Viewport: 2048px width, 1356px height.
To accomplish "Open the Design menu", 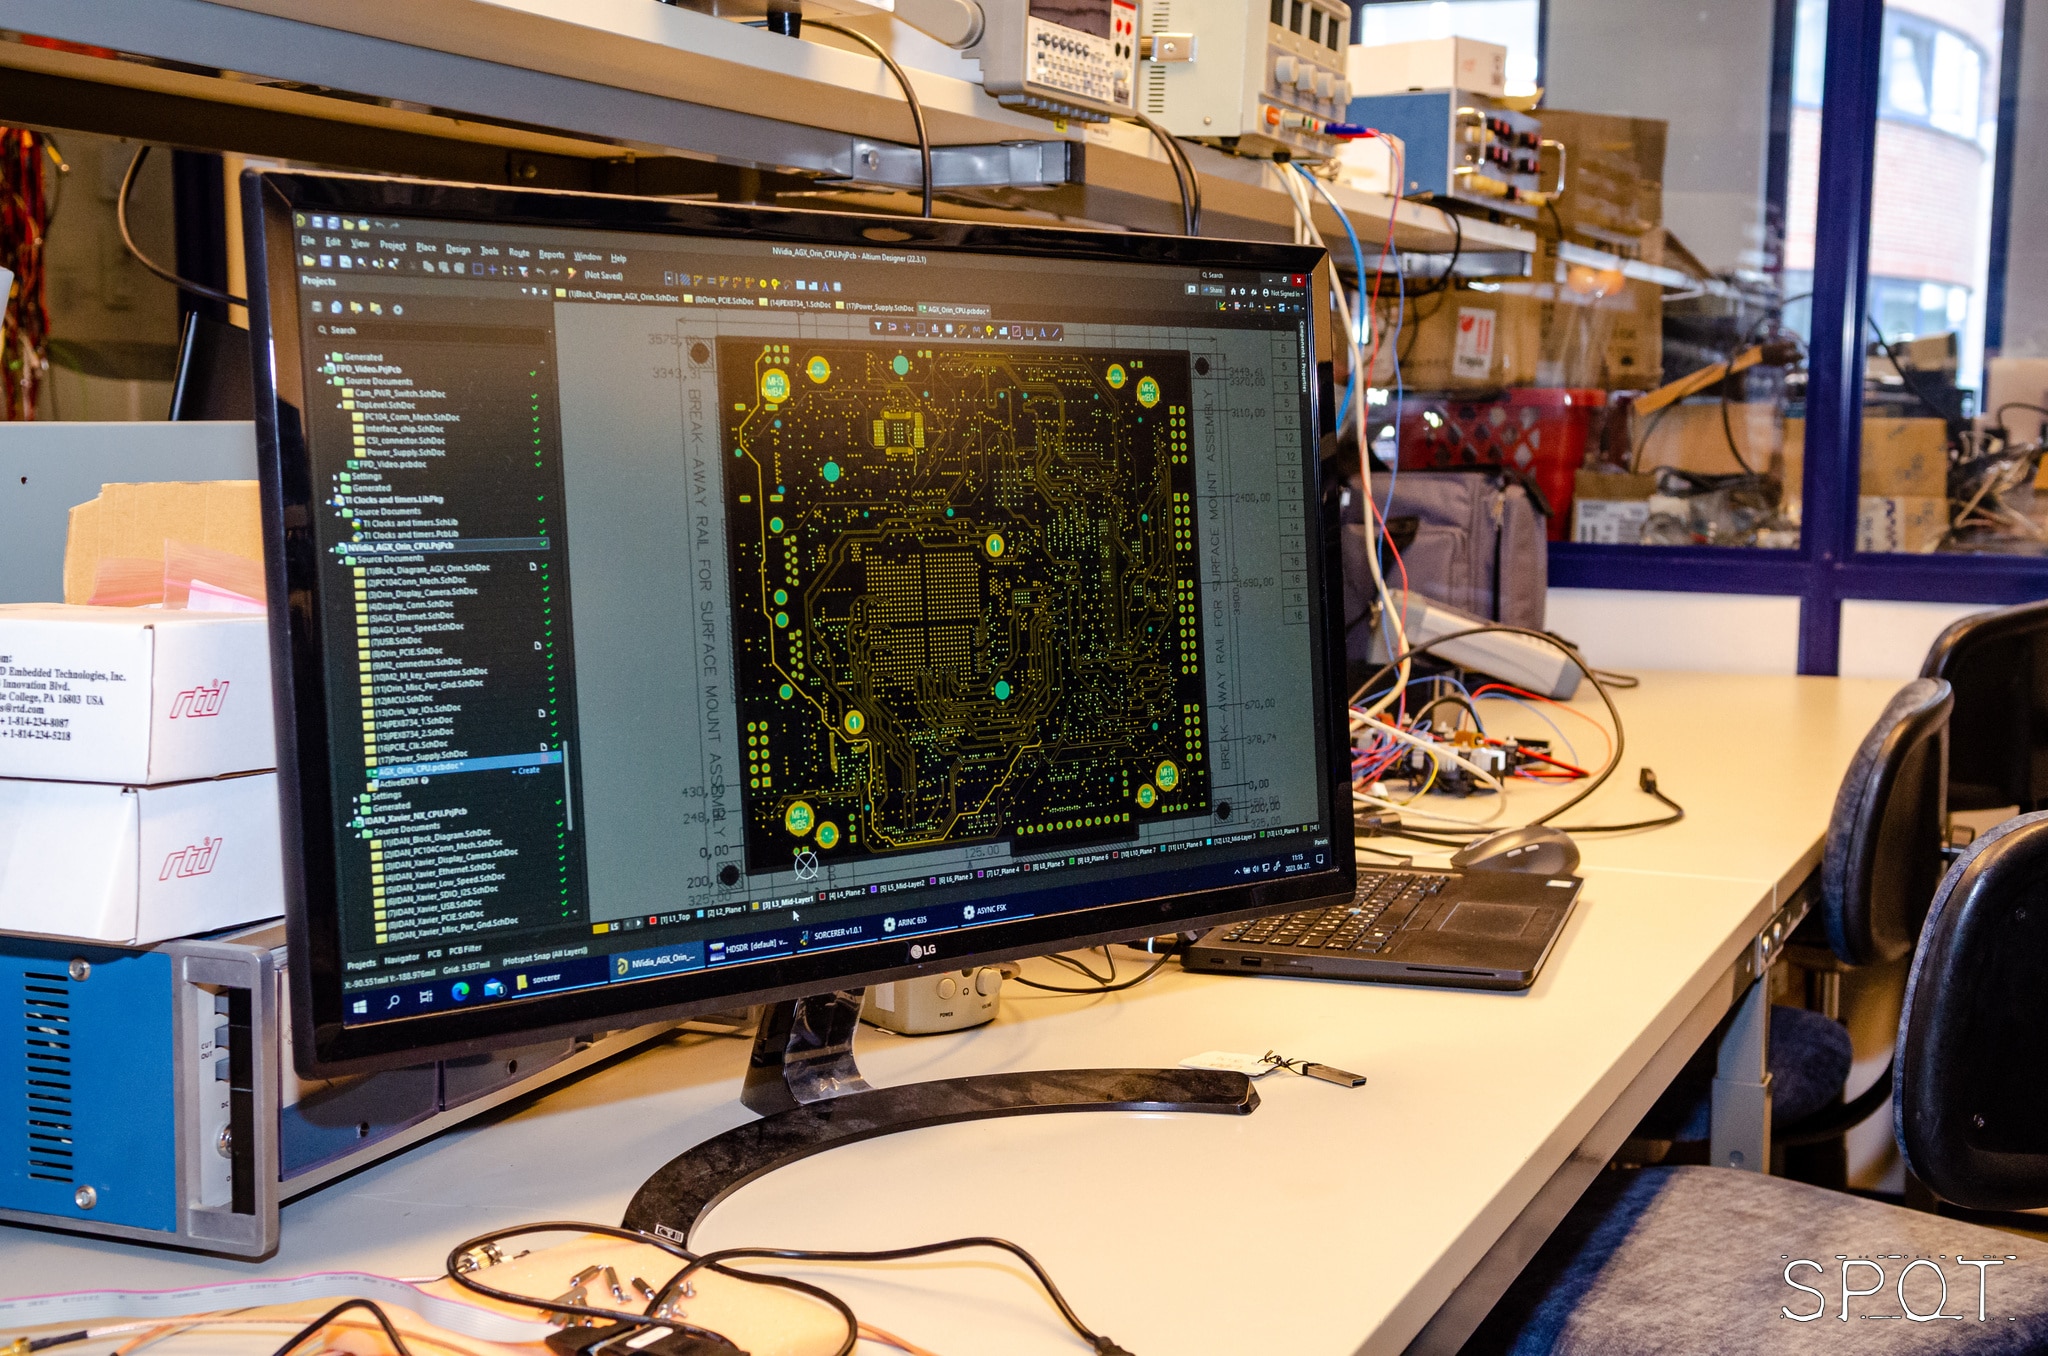I will point(458,250).
